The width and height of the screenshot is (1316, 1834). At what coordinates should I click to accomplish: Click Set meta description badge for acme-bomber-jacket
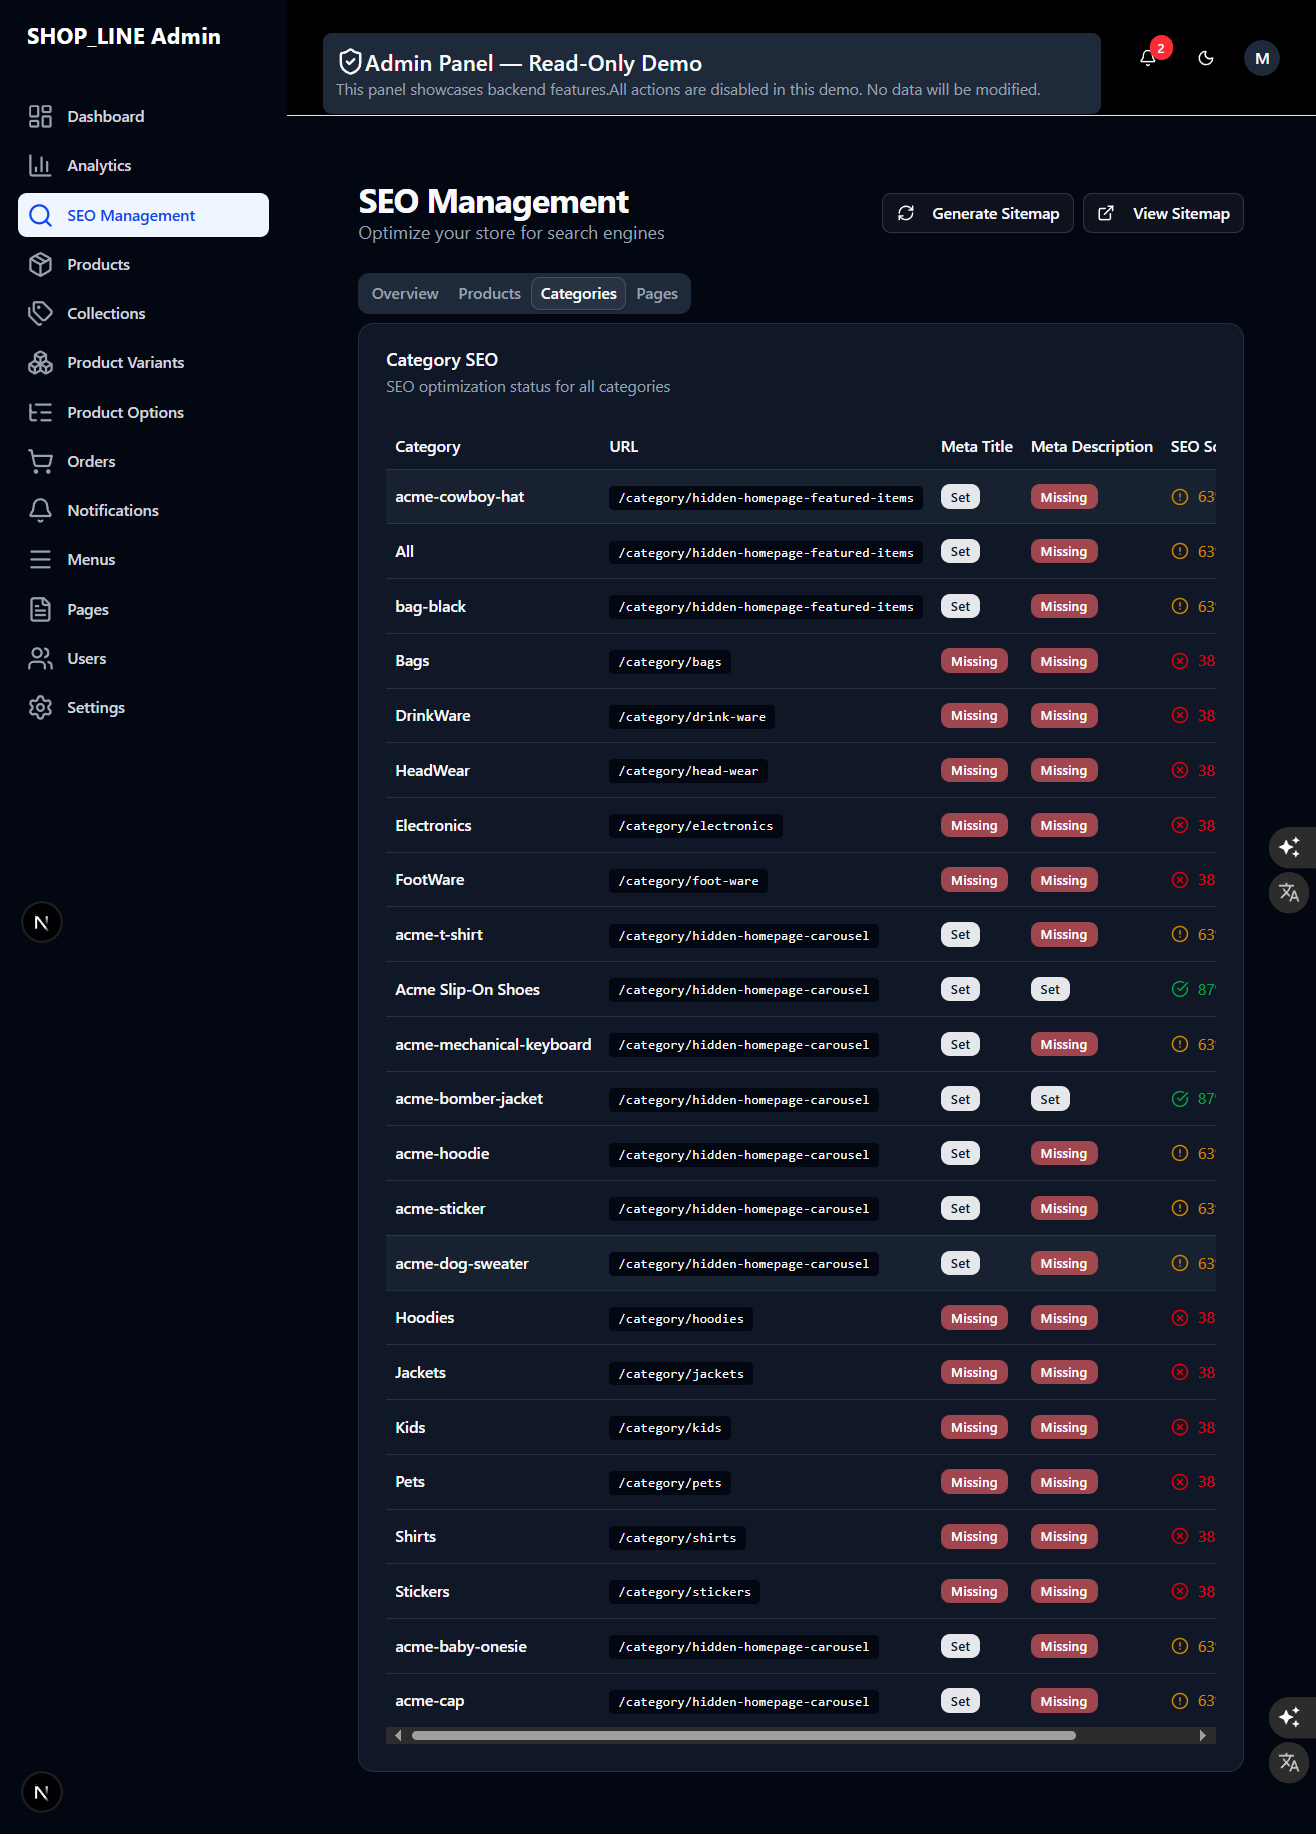tap(1050, 1100)
